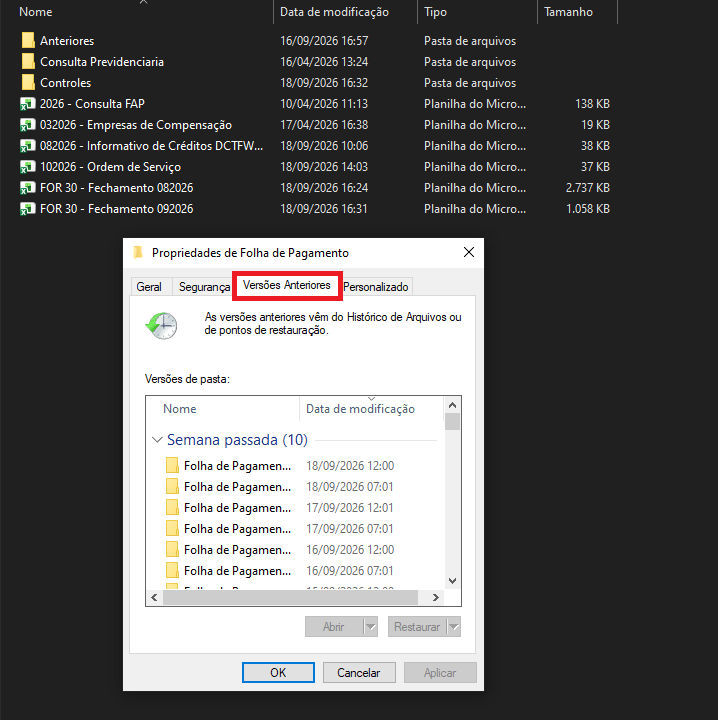Image resolution: width=718 pixels, height=720 pixels.
Task: Click the Abrir button
Action: [334, 627]
